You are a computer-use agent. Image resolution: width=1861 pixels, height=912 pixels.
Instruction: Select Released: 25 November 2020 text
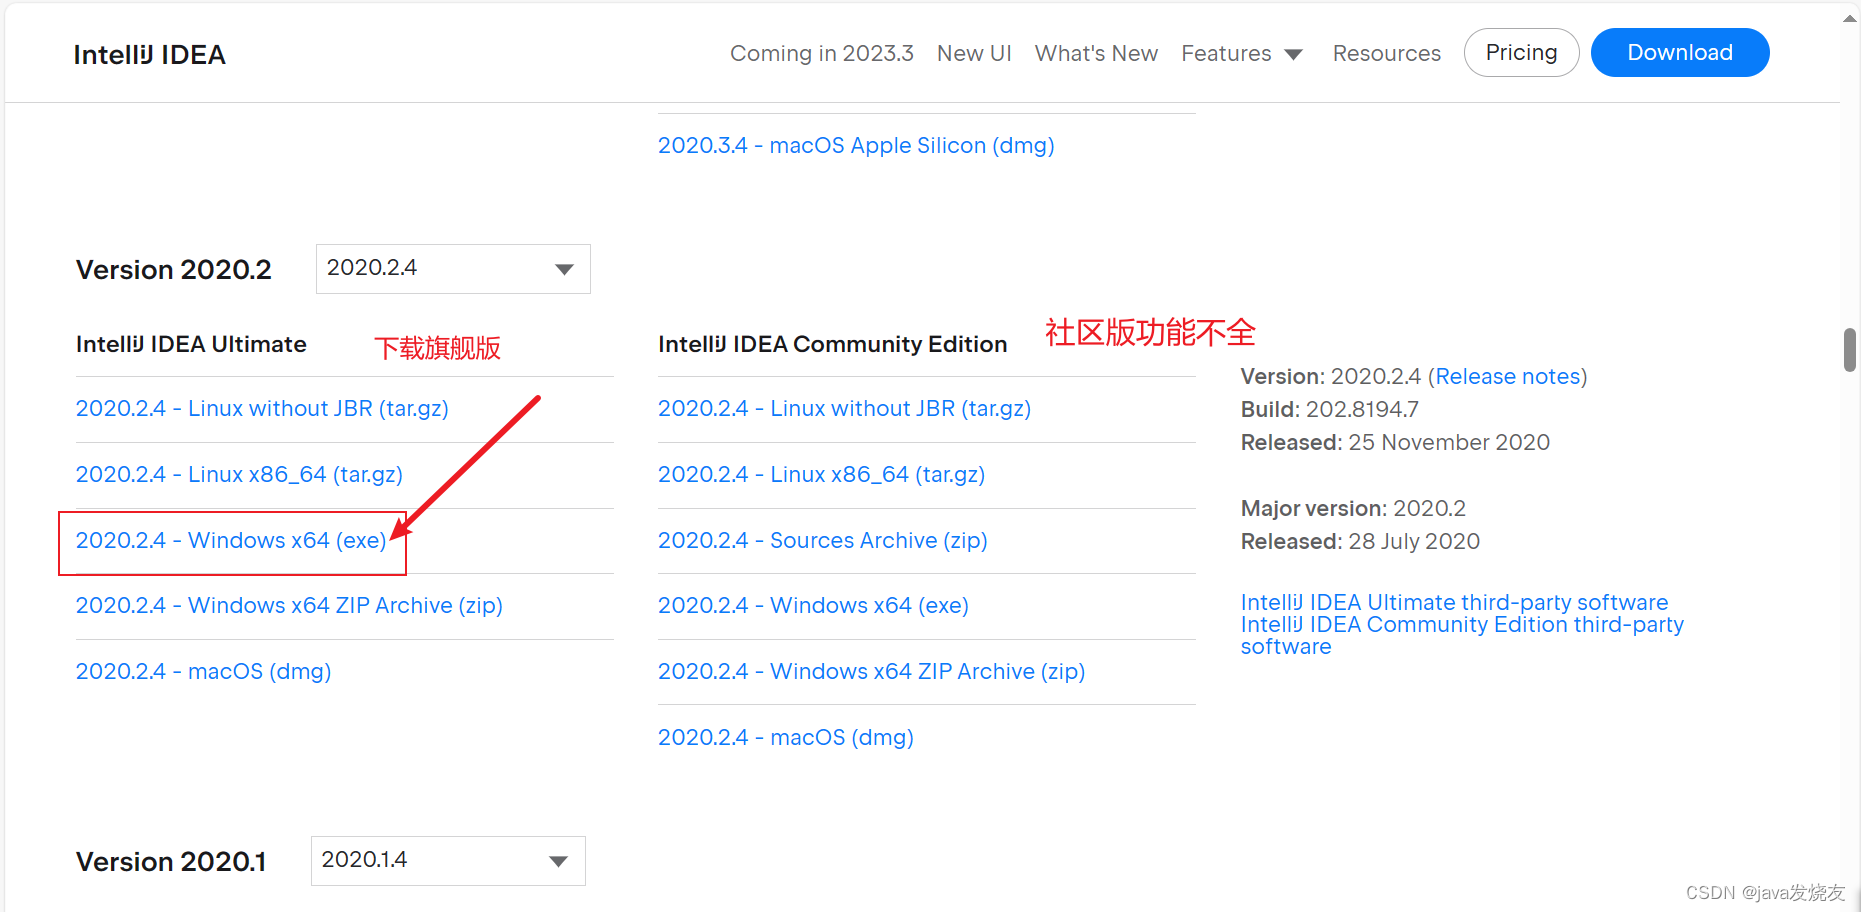1395,442
